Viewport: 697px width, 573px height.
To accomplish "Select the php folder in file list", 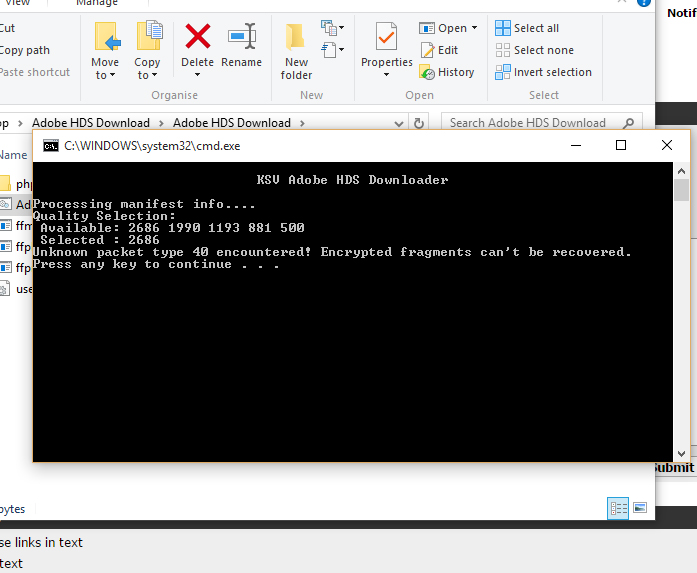I will 16,183.
